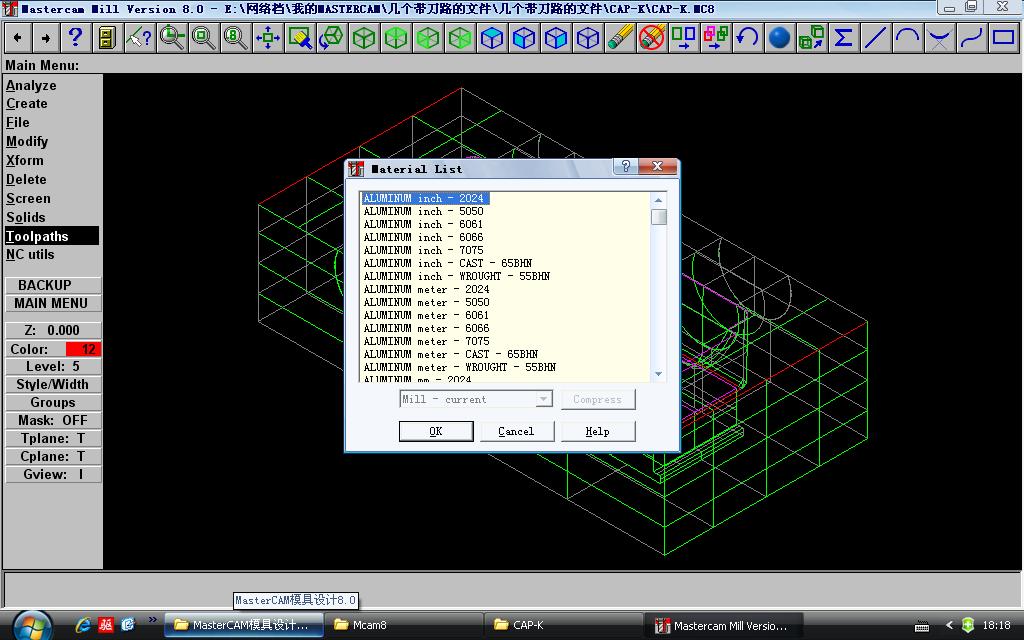The height and width of the screenshot is (640, 1024).
Task: Select the Fillet crossing curves icon
Action: click(939, 38)
